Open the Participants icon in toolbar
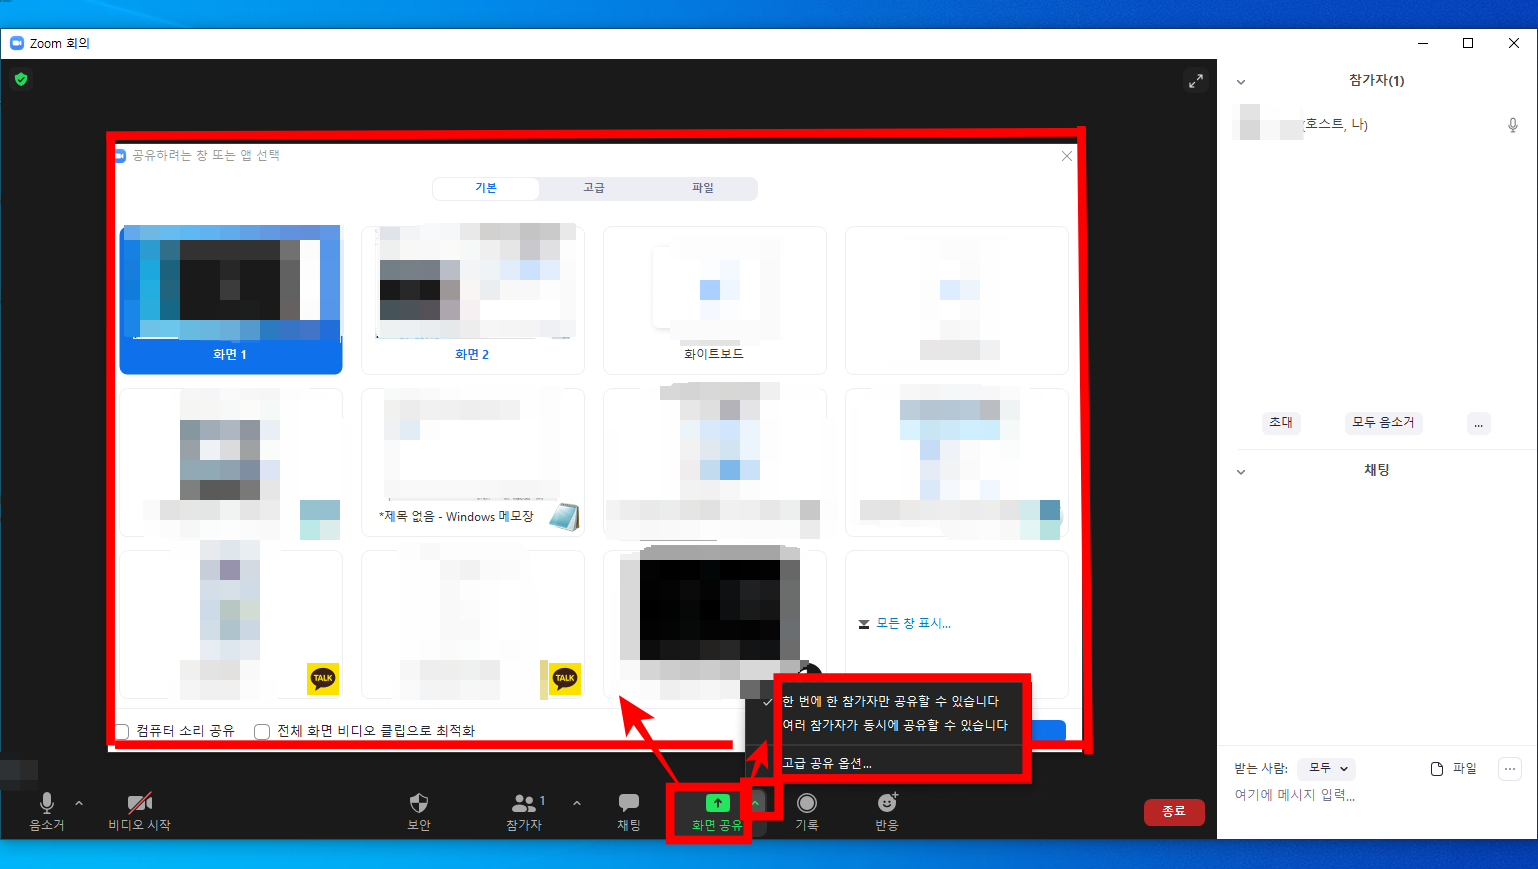Image resolution: width=1538 pixels, height=869 pixels. (x=523, y=802)
